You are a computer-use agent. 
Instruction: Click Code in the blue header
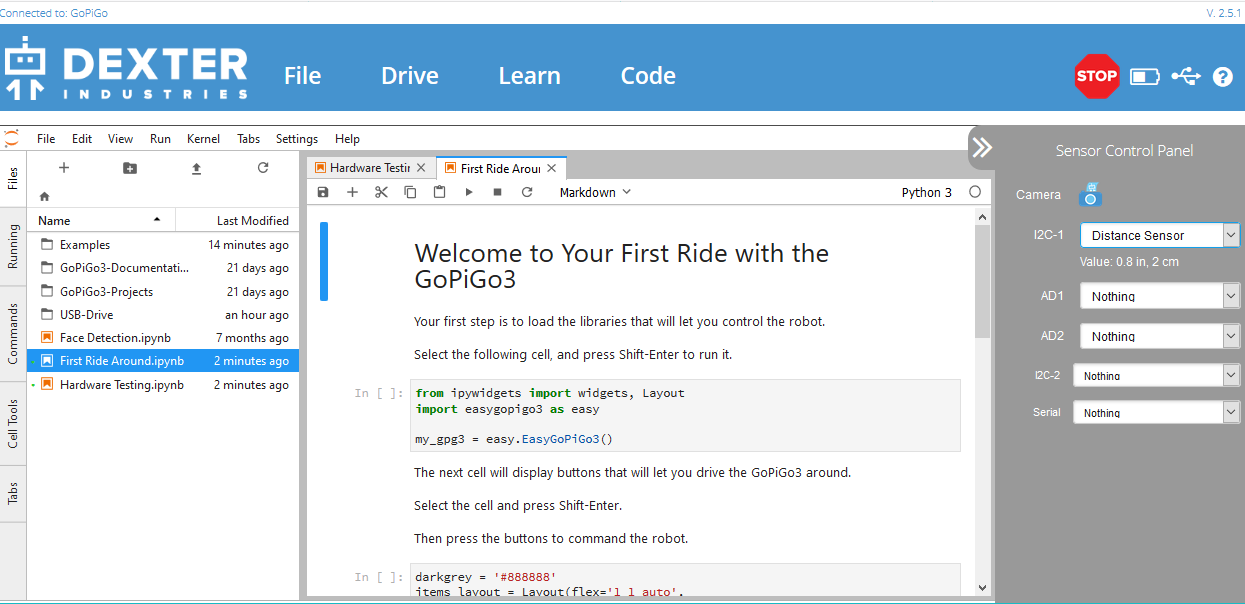click(648, 76)
